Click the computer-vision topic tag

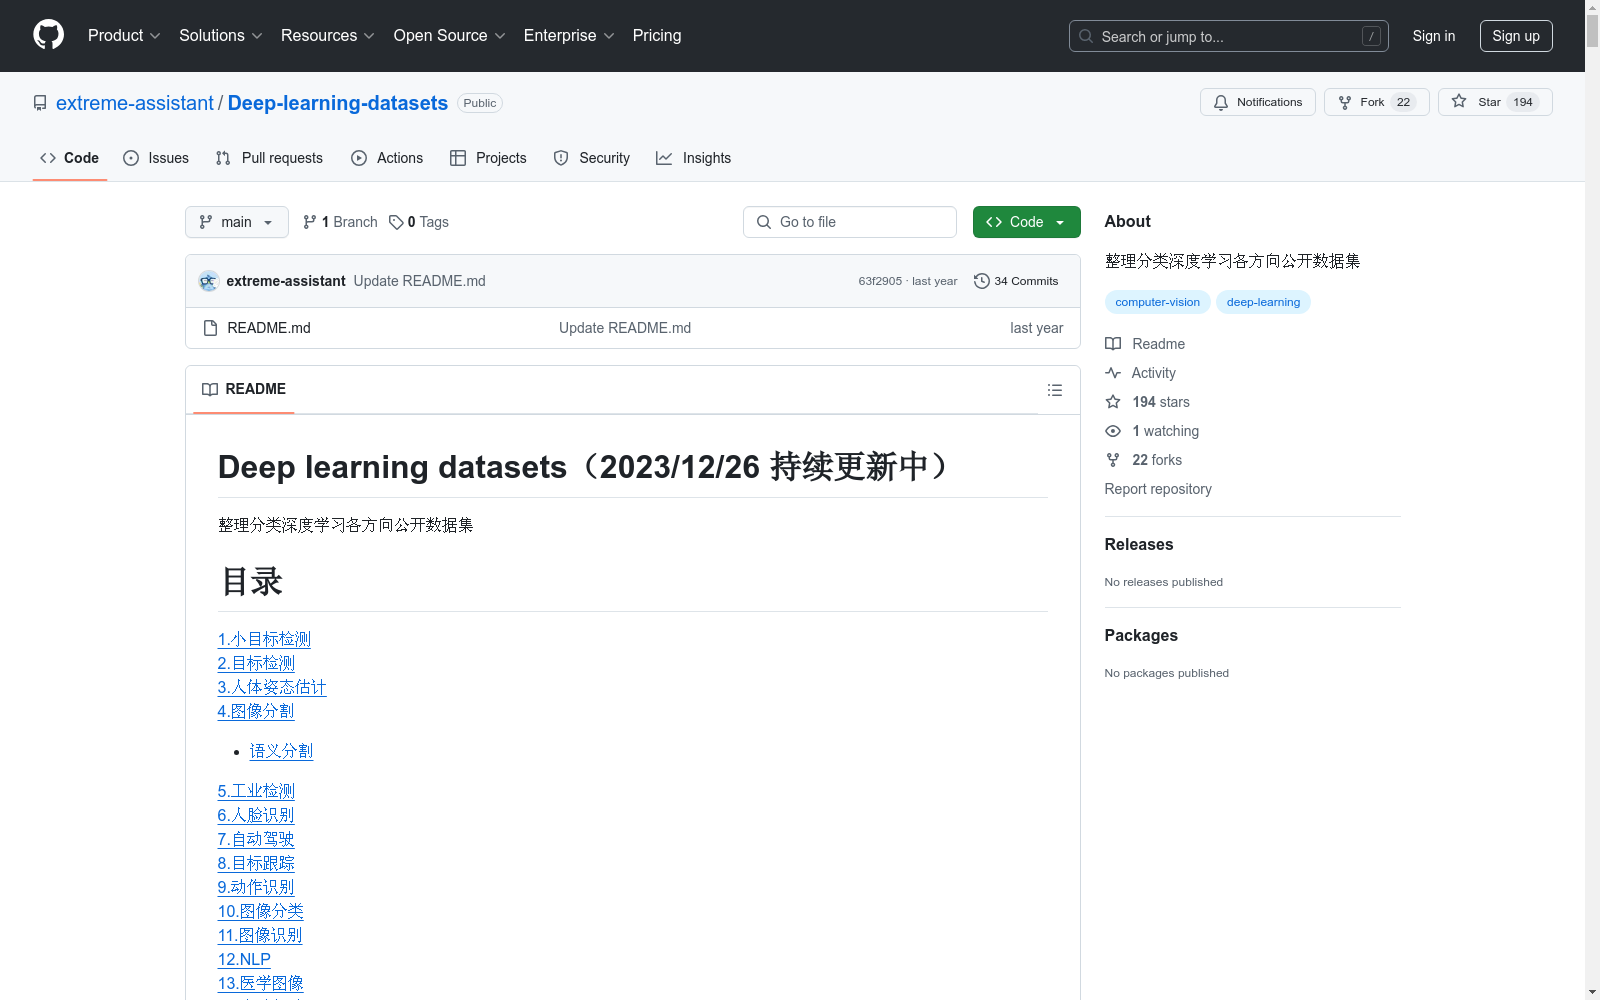coord(1157,302)
